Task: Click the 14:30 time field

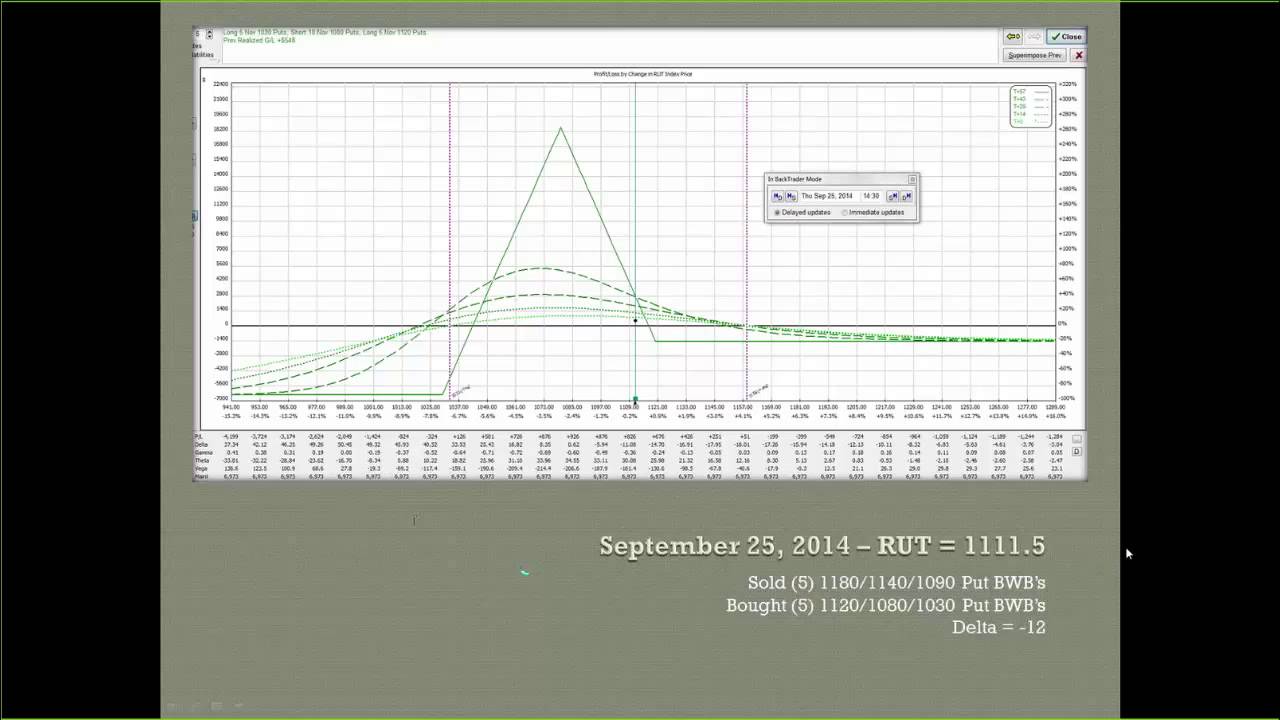Action: pos(871,196)
